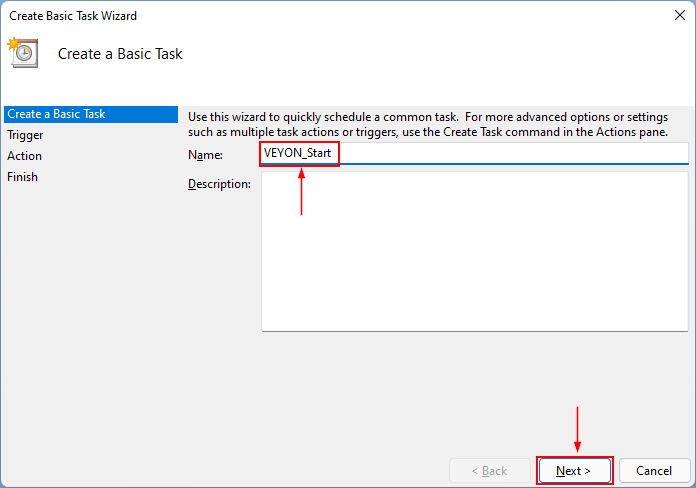Click the Create Basic Task Wizard title bar
The width and height of the screenshot is (696, 488).
[x=300, y=16]
